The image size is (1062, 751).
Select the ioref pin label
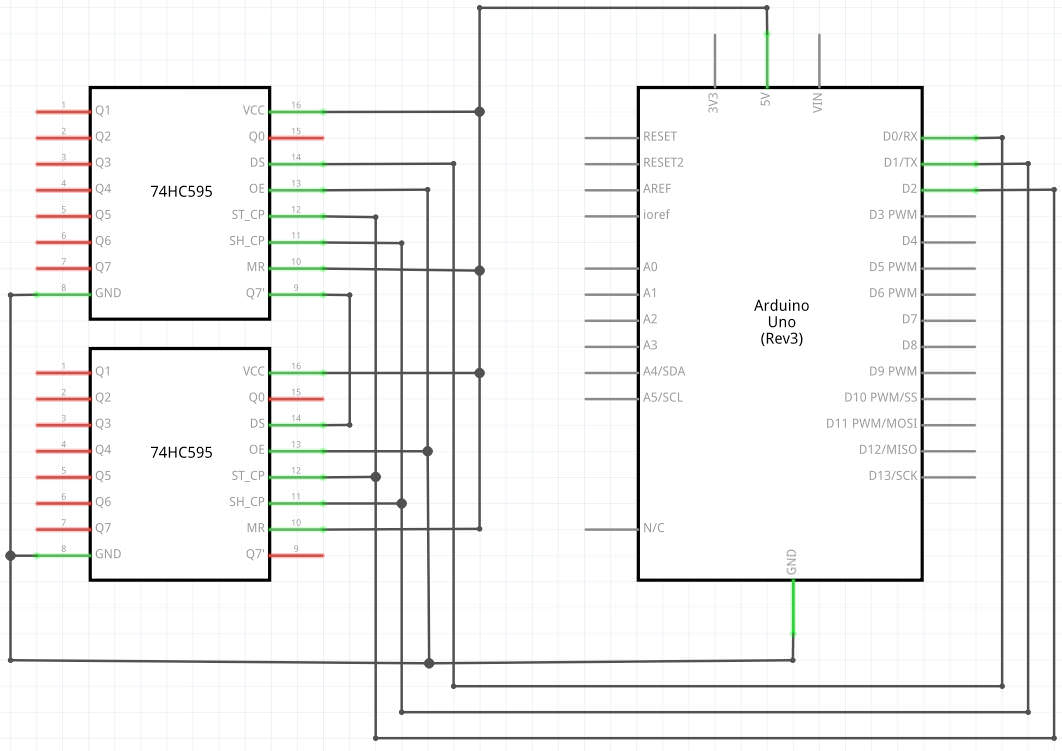[656, 215]
